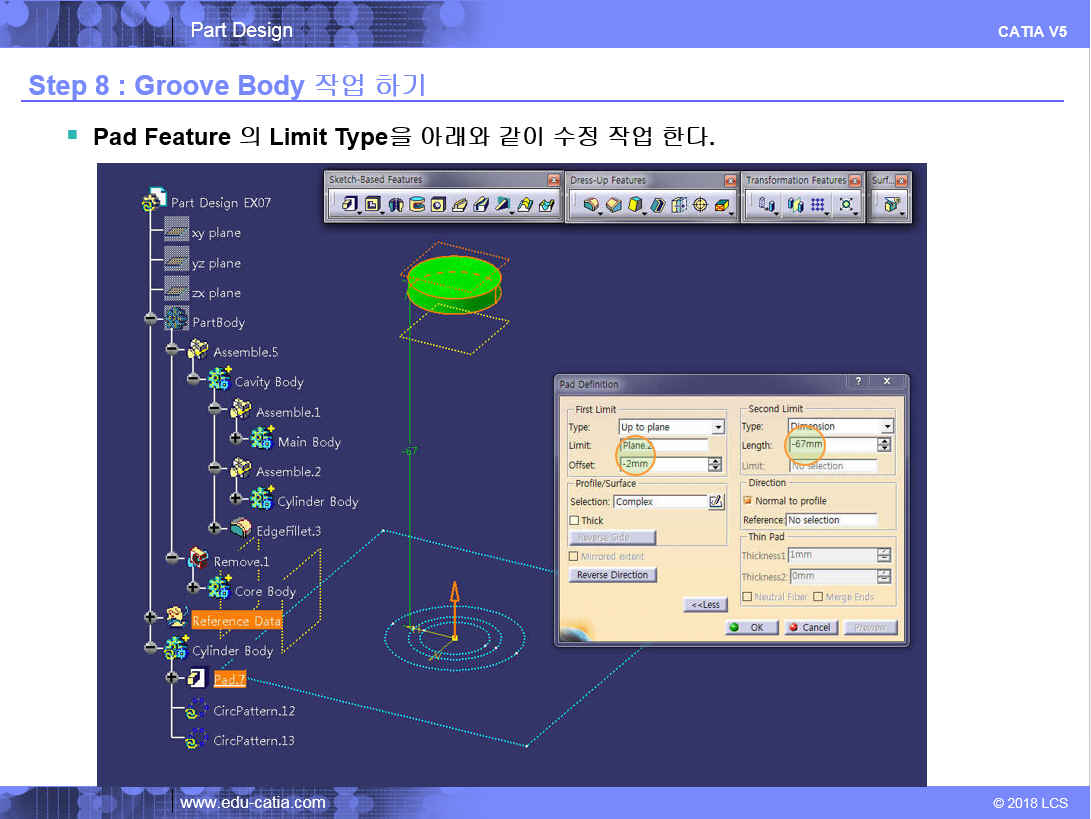Image resolution: width=1091 pixels, height=819 pixels.
Task: Select Pad.7 in the specification tree
Action: click(229, 680)
